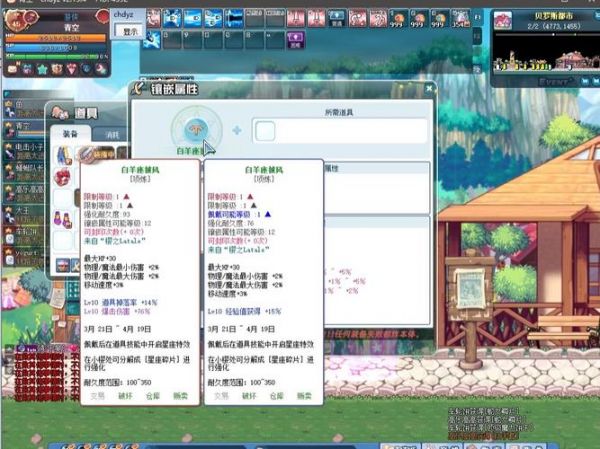Click the star icon below the status bars

coord(42,69)
